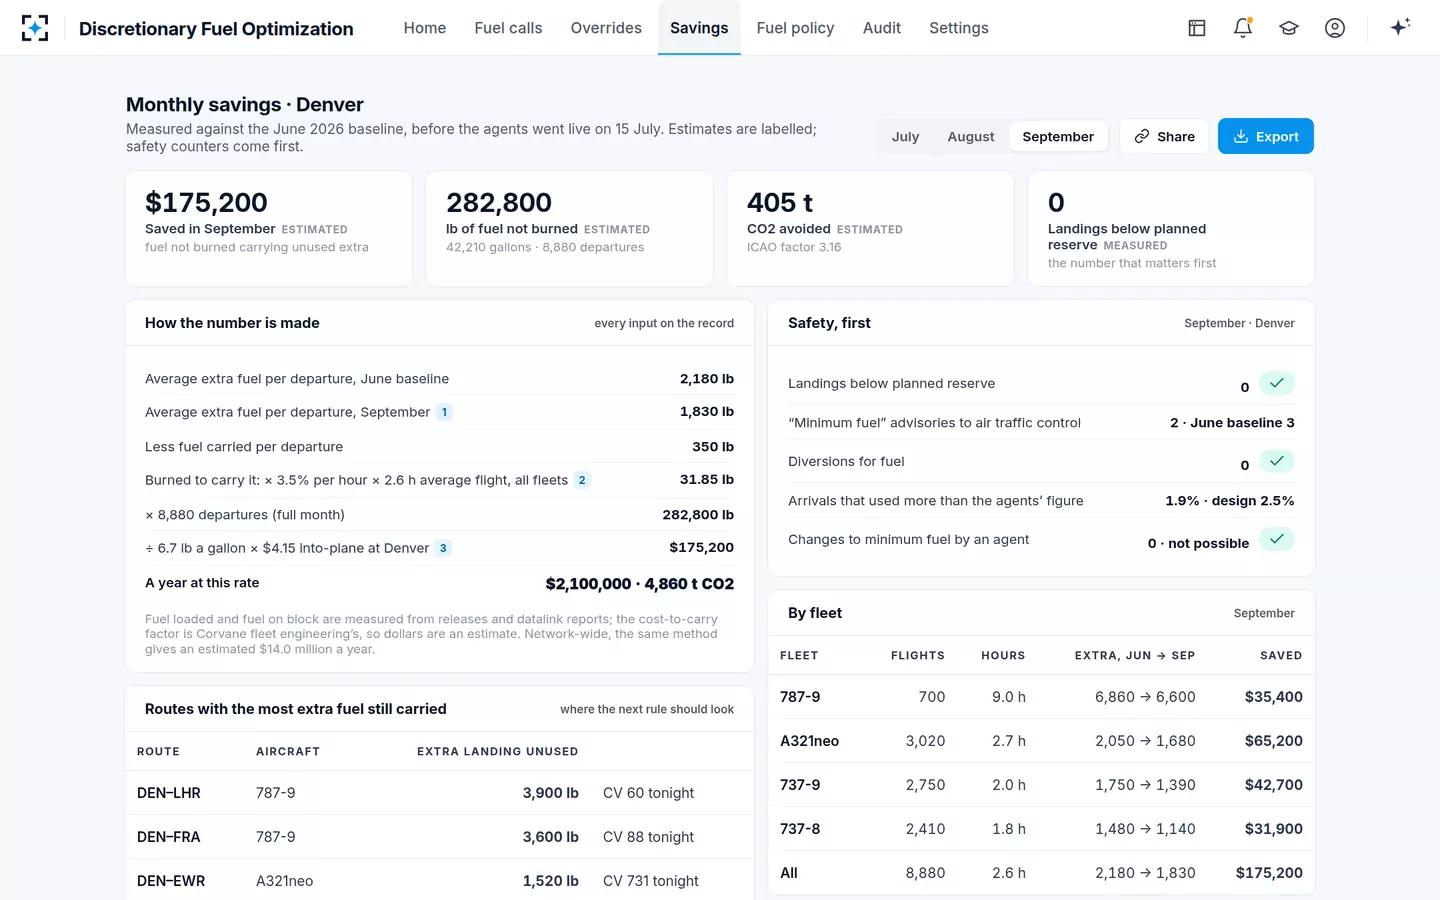Open the Audit tab

point(882,28)
